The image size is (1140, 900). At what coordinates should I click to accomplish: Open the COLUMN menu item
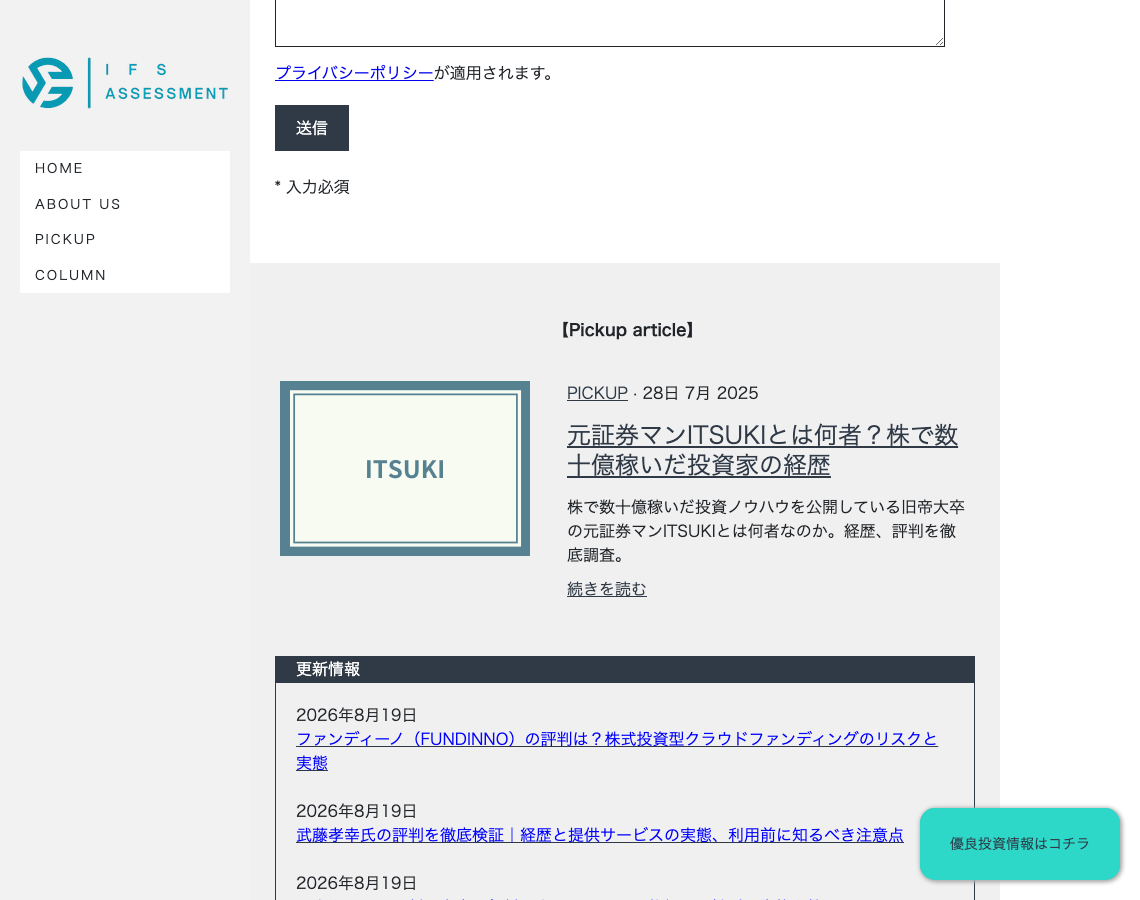click(x=71, y=276)
